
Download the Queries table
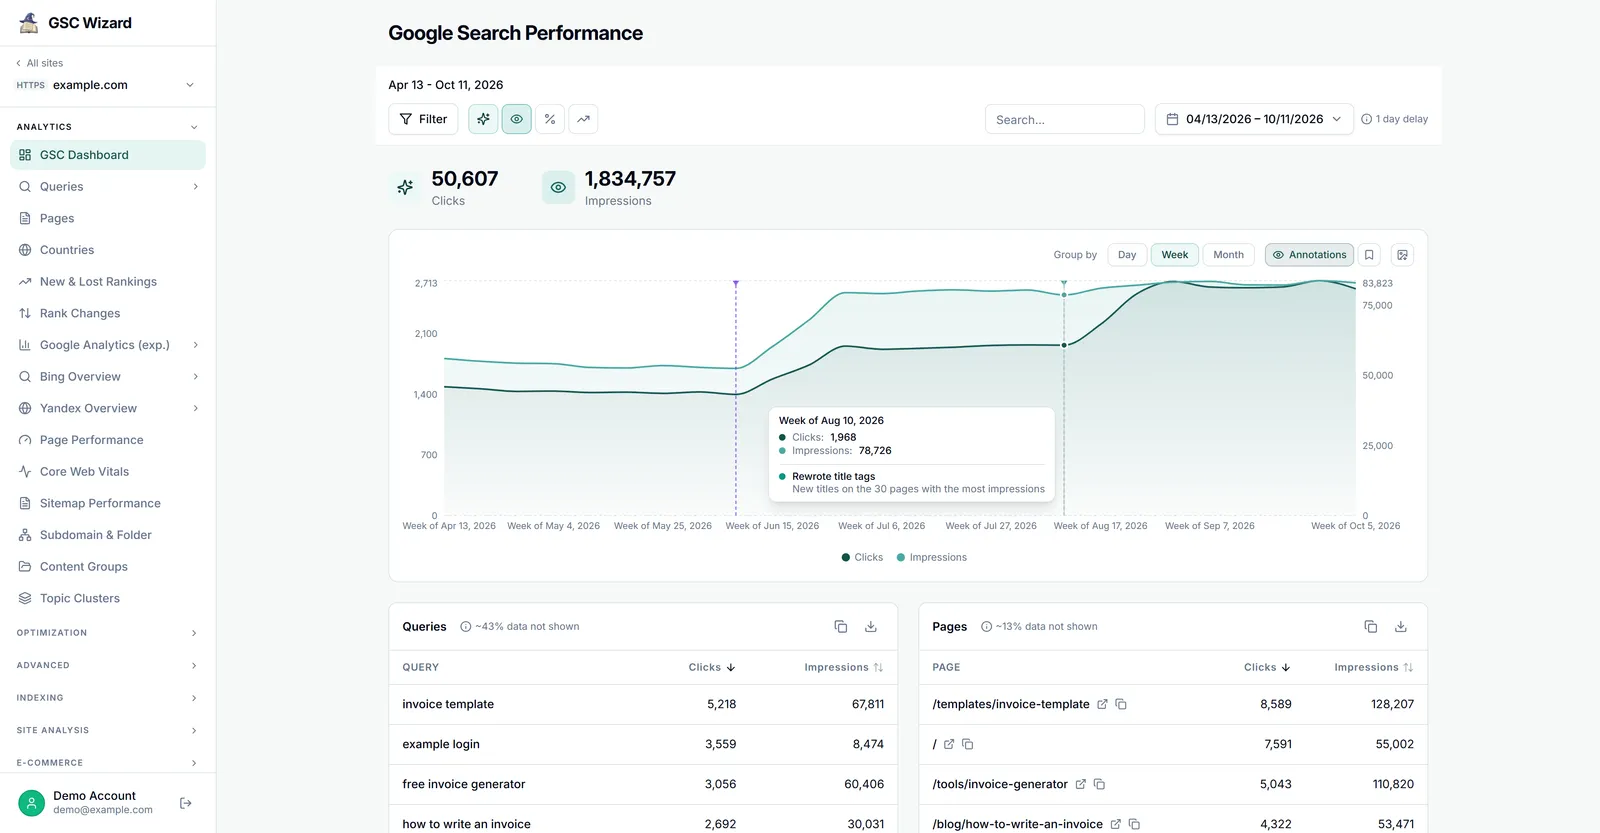[x=871, y=627]
